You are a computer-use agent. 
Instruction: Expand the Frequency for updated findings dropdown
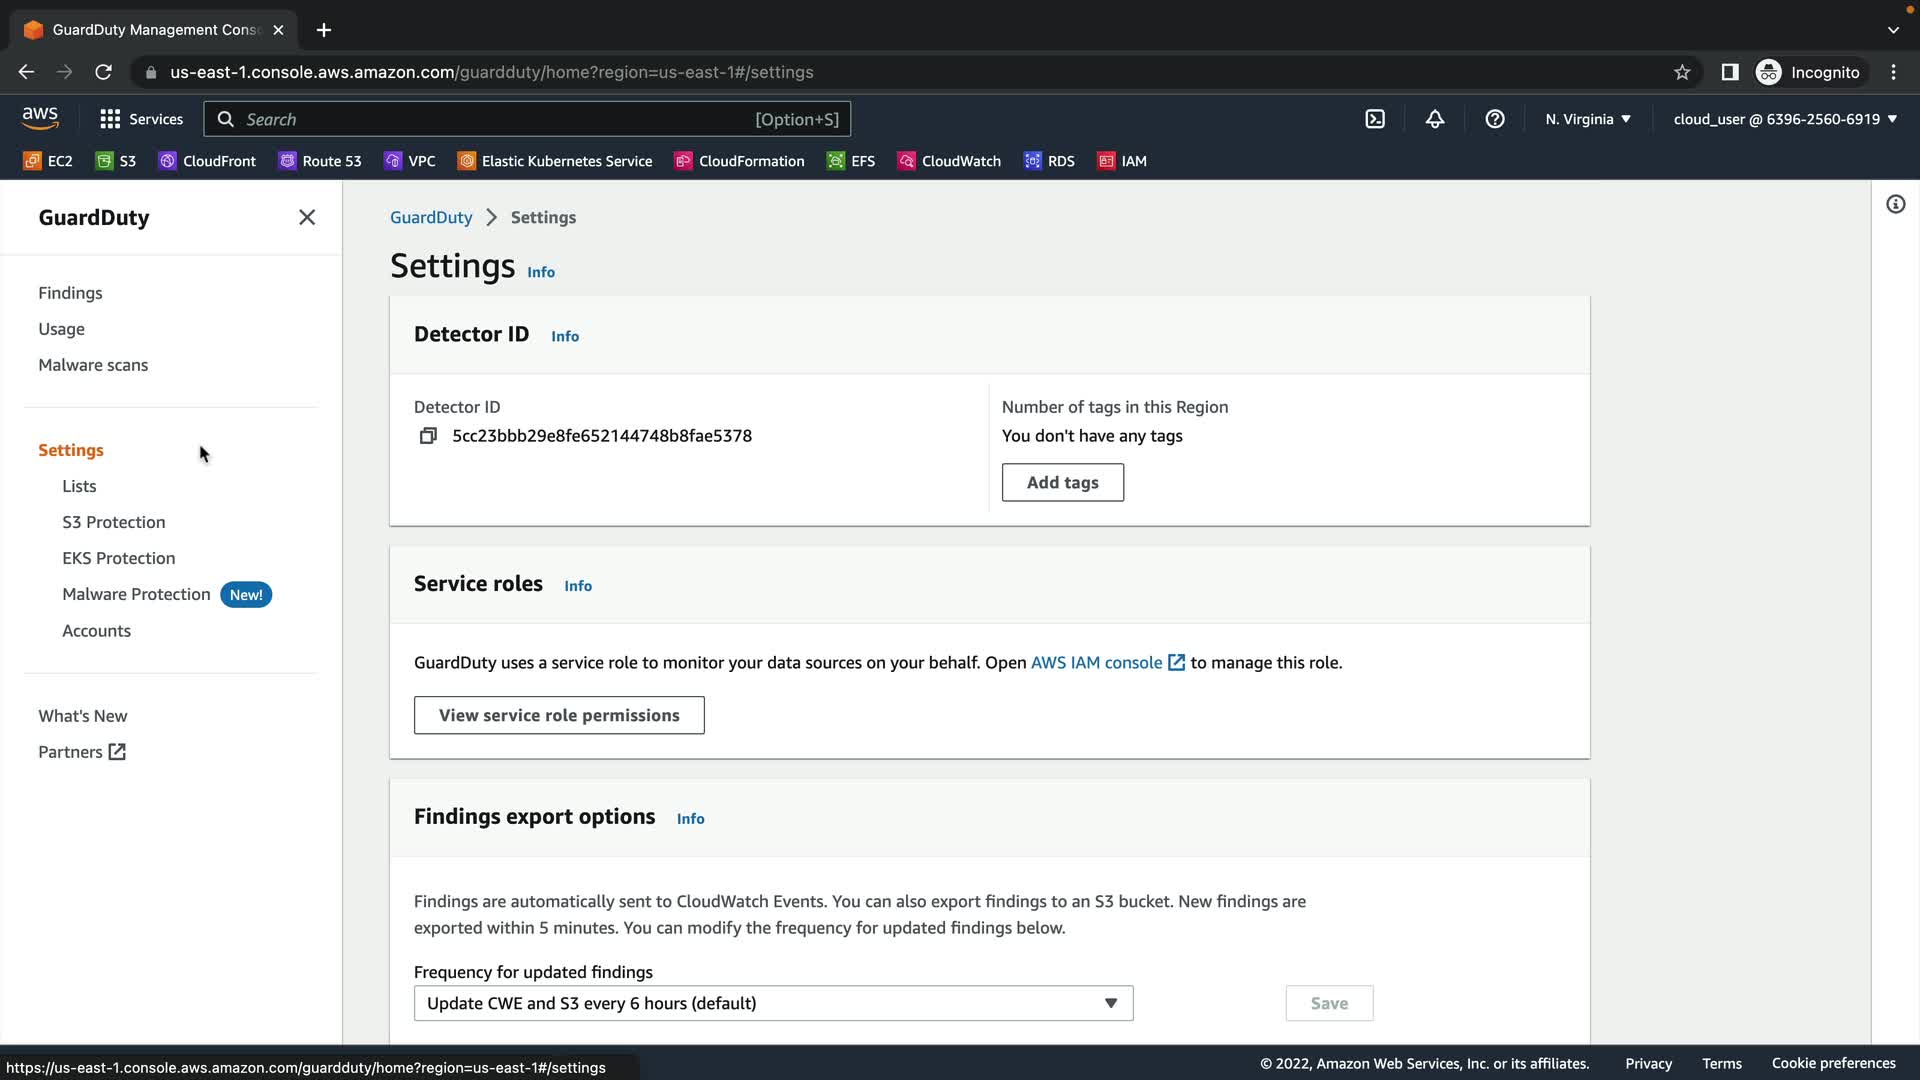coord(773,1003)
